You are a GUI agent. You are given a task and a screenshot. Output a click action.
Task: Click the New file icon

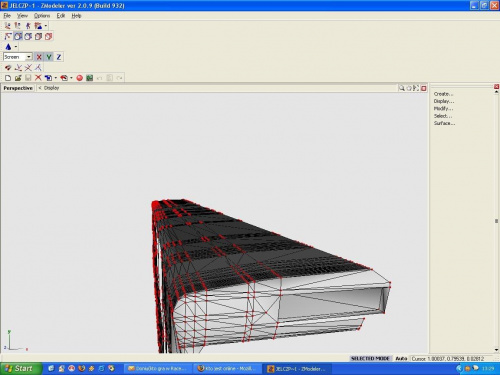(8, 78)
